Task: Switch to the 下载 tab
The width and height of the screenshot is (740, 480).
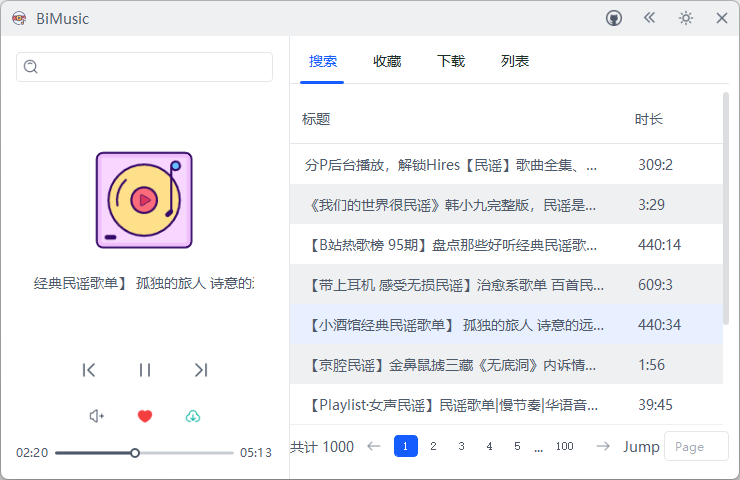Action: point(451,61)
